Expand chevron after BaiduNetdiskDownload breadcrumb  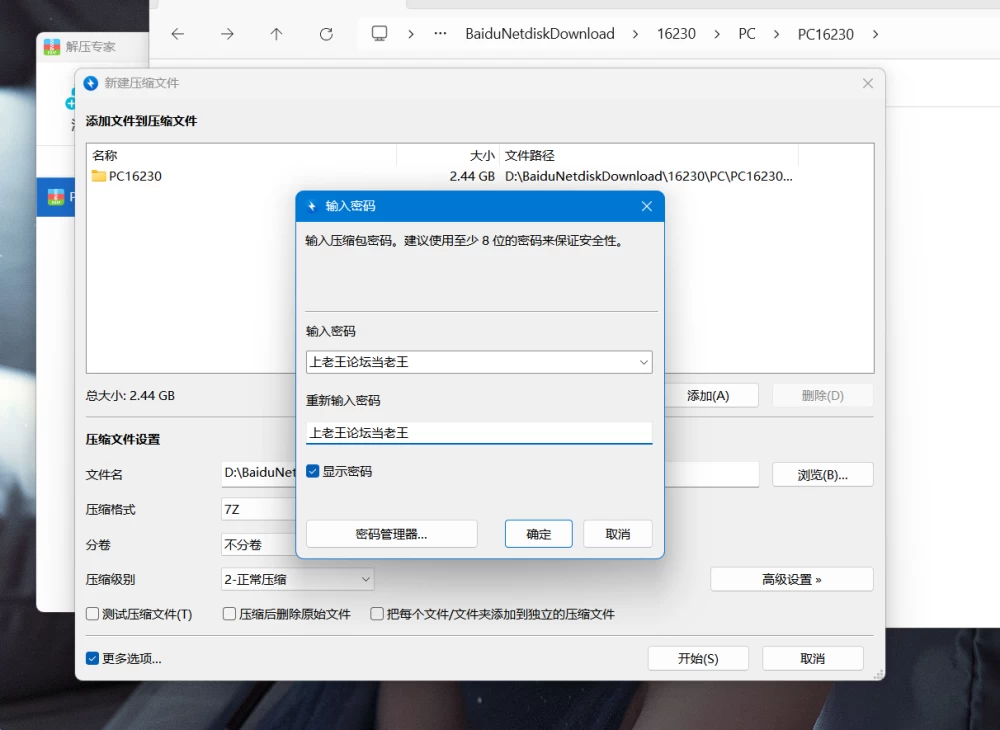click(635, 34)
